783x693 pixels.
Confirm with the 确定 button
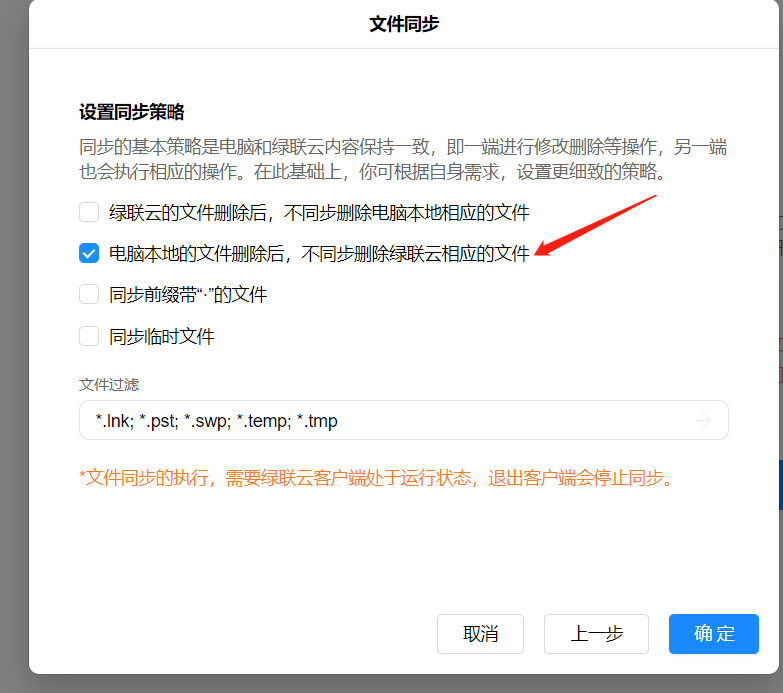coord(714,634)
